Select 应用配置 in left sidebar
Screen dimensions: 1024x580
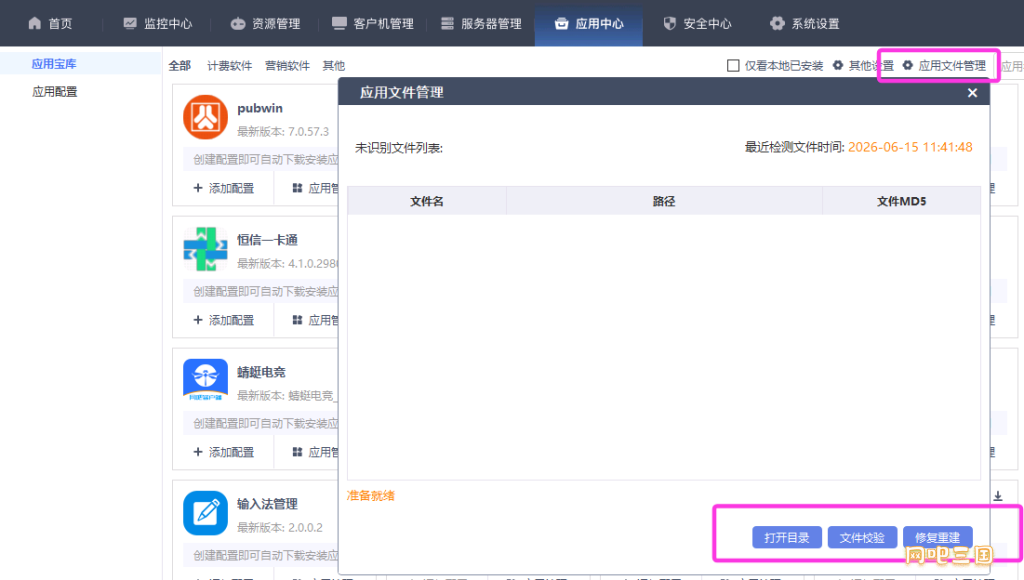click(55, 91)
